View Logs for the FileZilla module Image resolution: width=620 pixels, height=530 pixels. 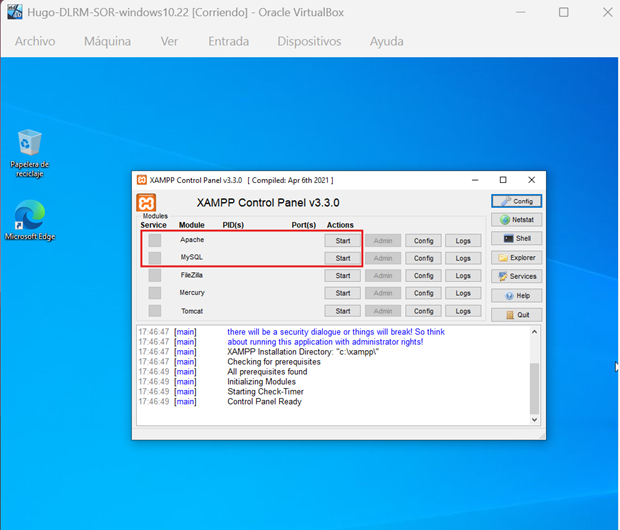(x=463, y=276)
